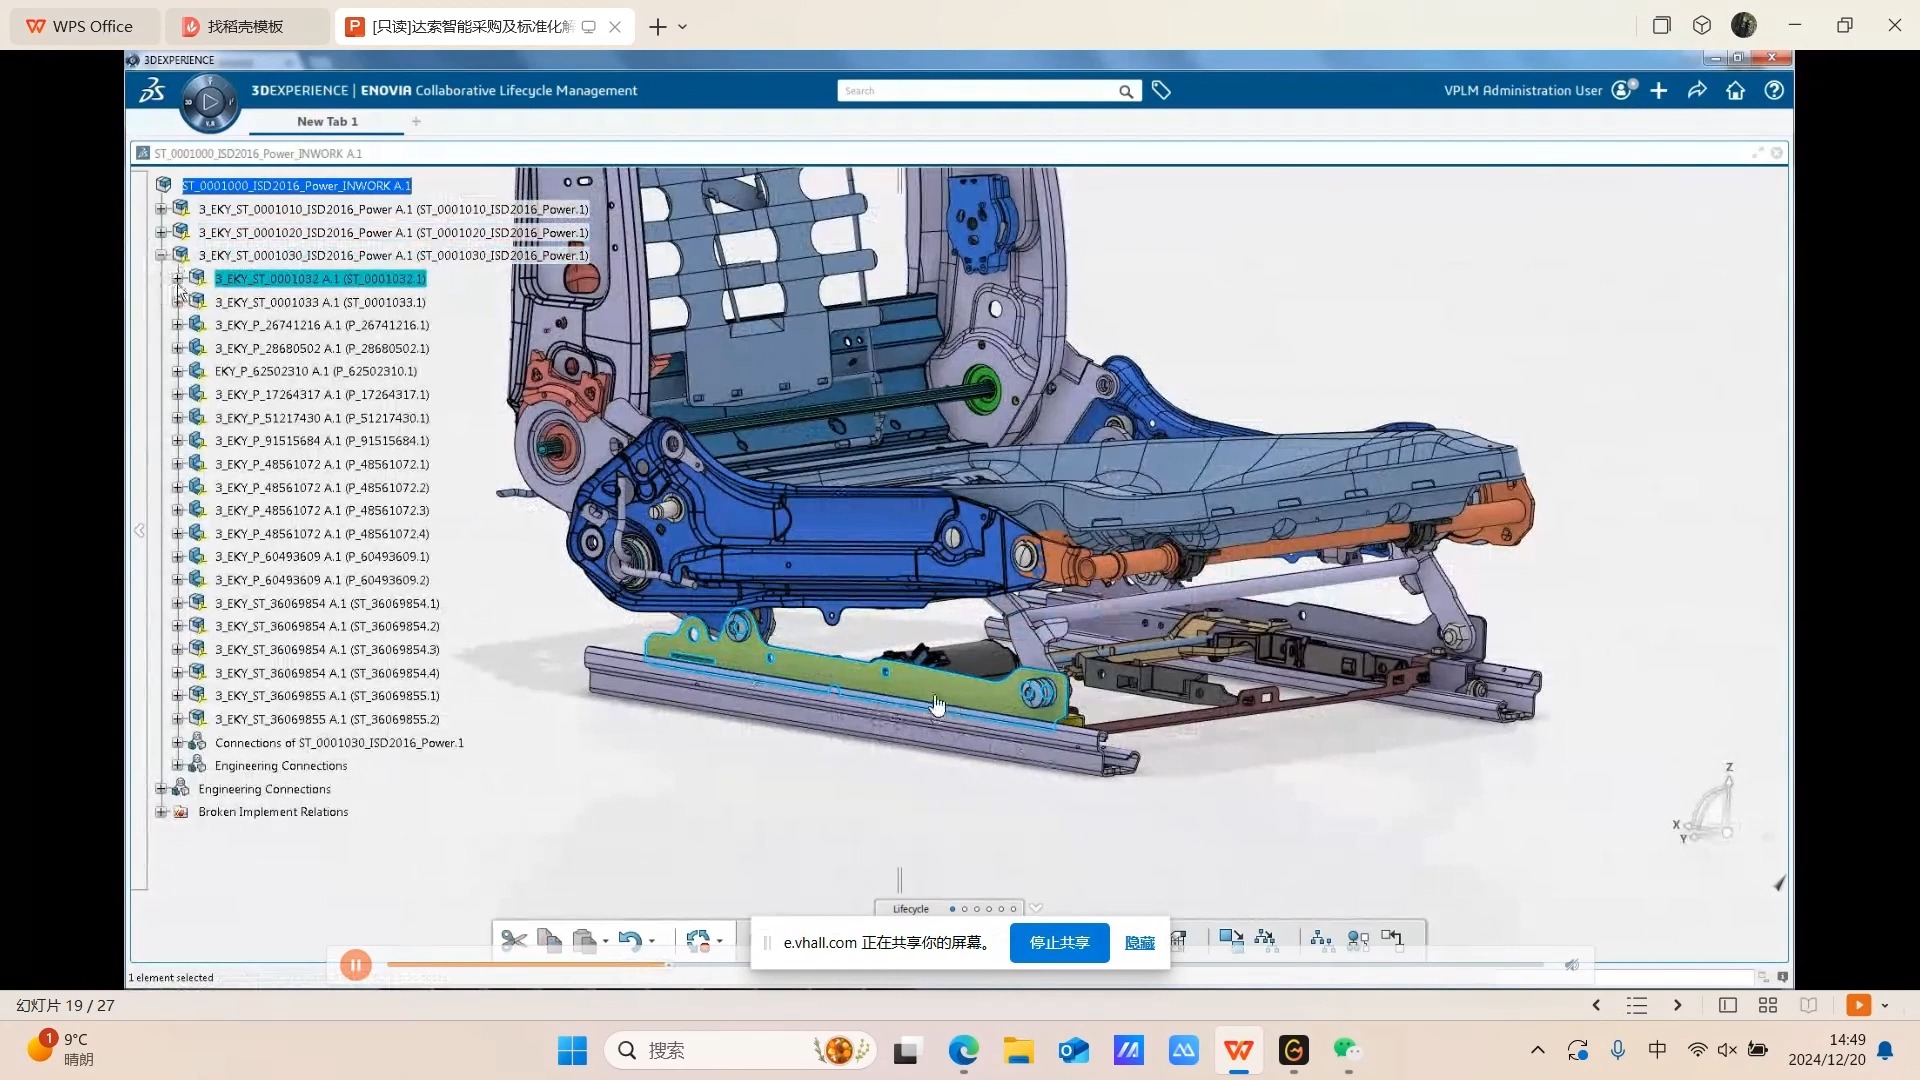The image size is (1920, 1080).
Task: Click the 隐藏 link
Action: (x=1139, y=943)
